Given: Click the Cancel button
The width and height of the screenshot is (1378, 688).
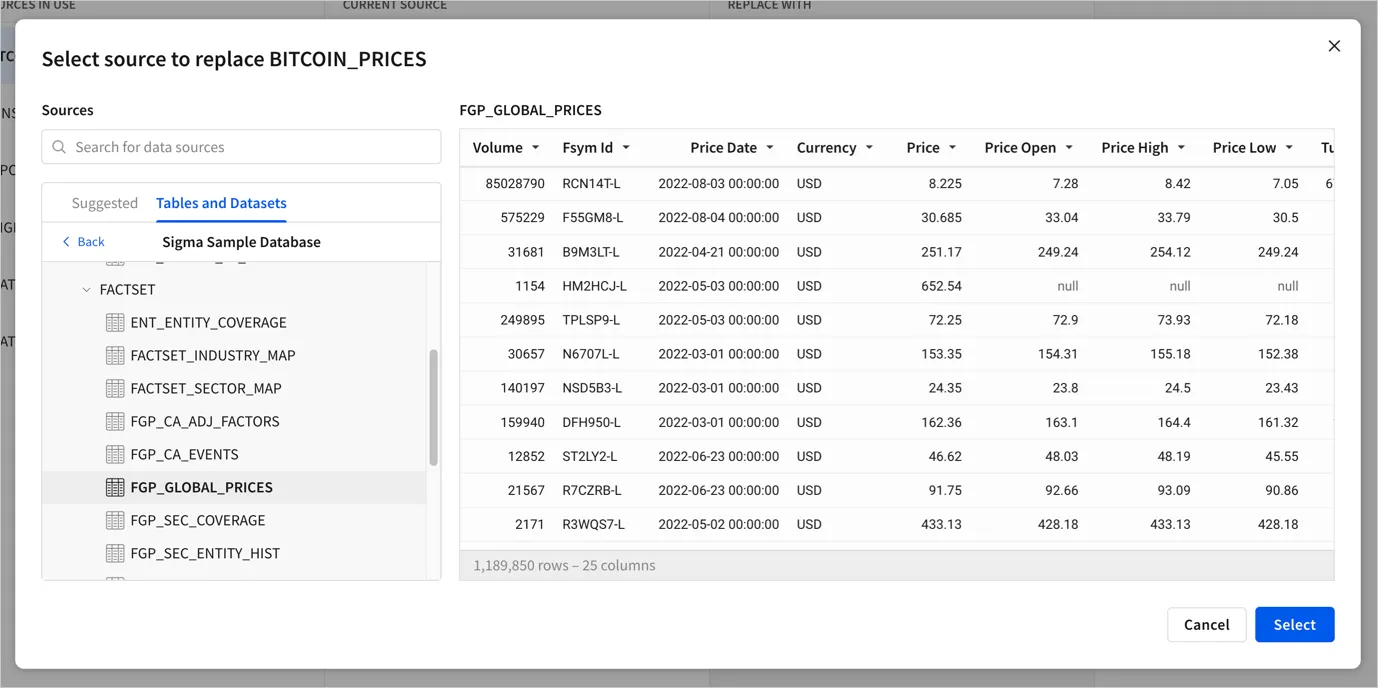Looking at the screenshot, I should pos(1206,624).
